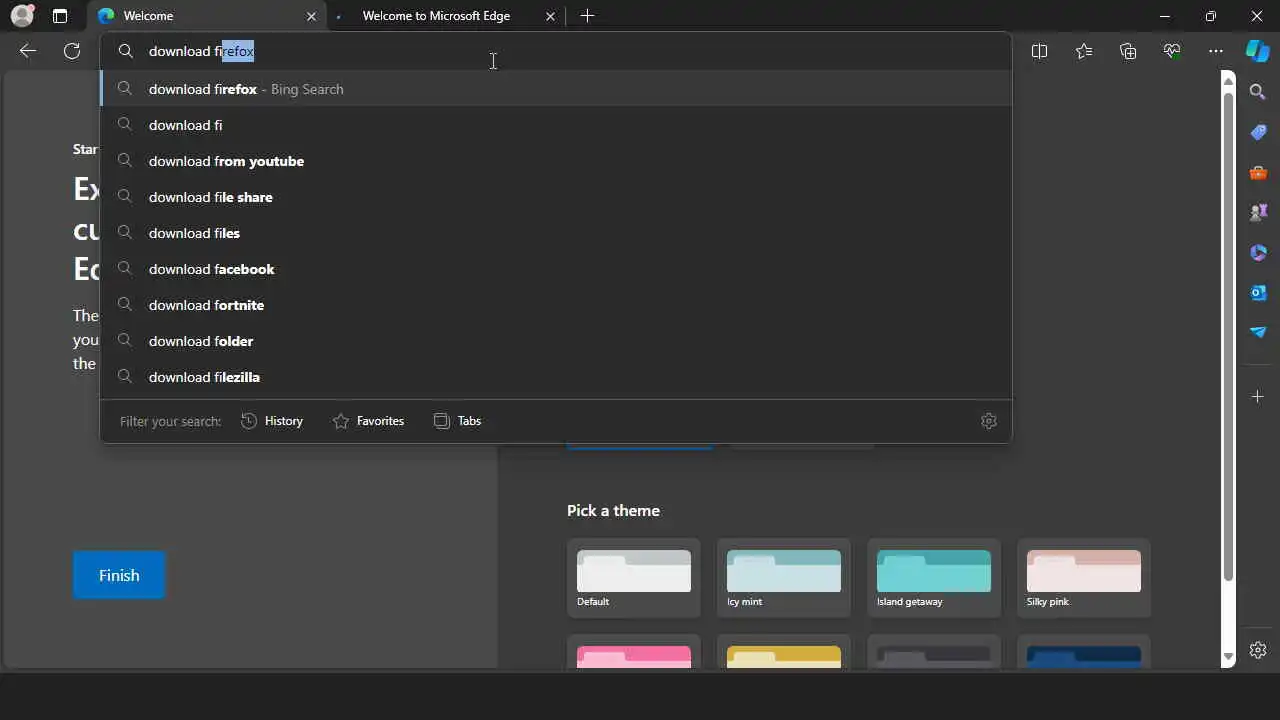Open the Collections toolbar icon
Viewport: 1280px width, 720px height.
click(x=1128, y=51)
